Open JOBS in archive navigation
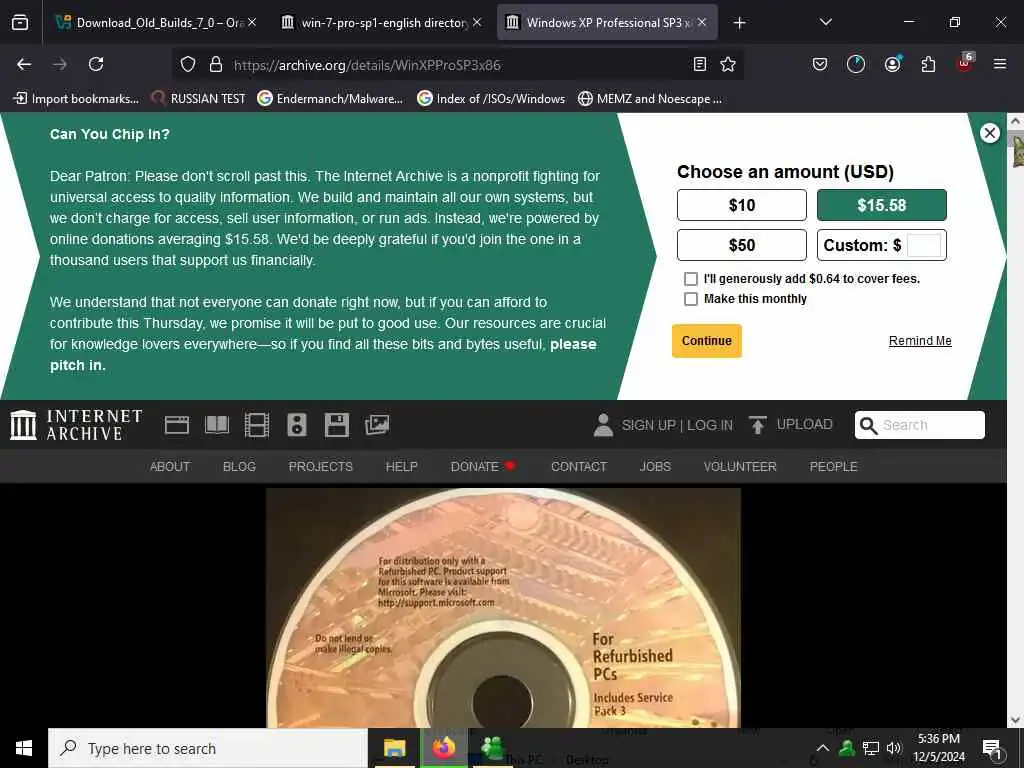 tap(655, 466)
